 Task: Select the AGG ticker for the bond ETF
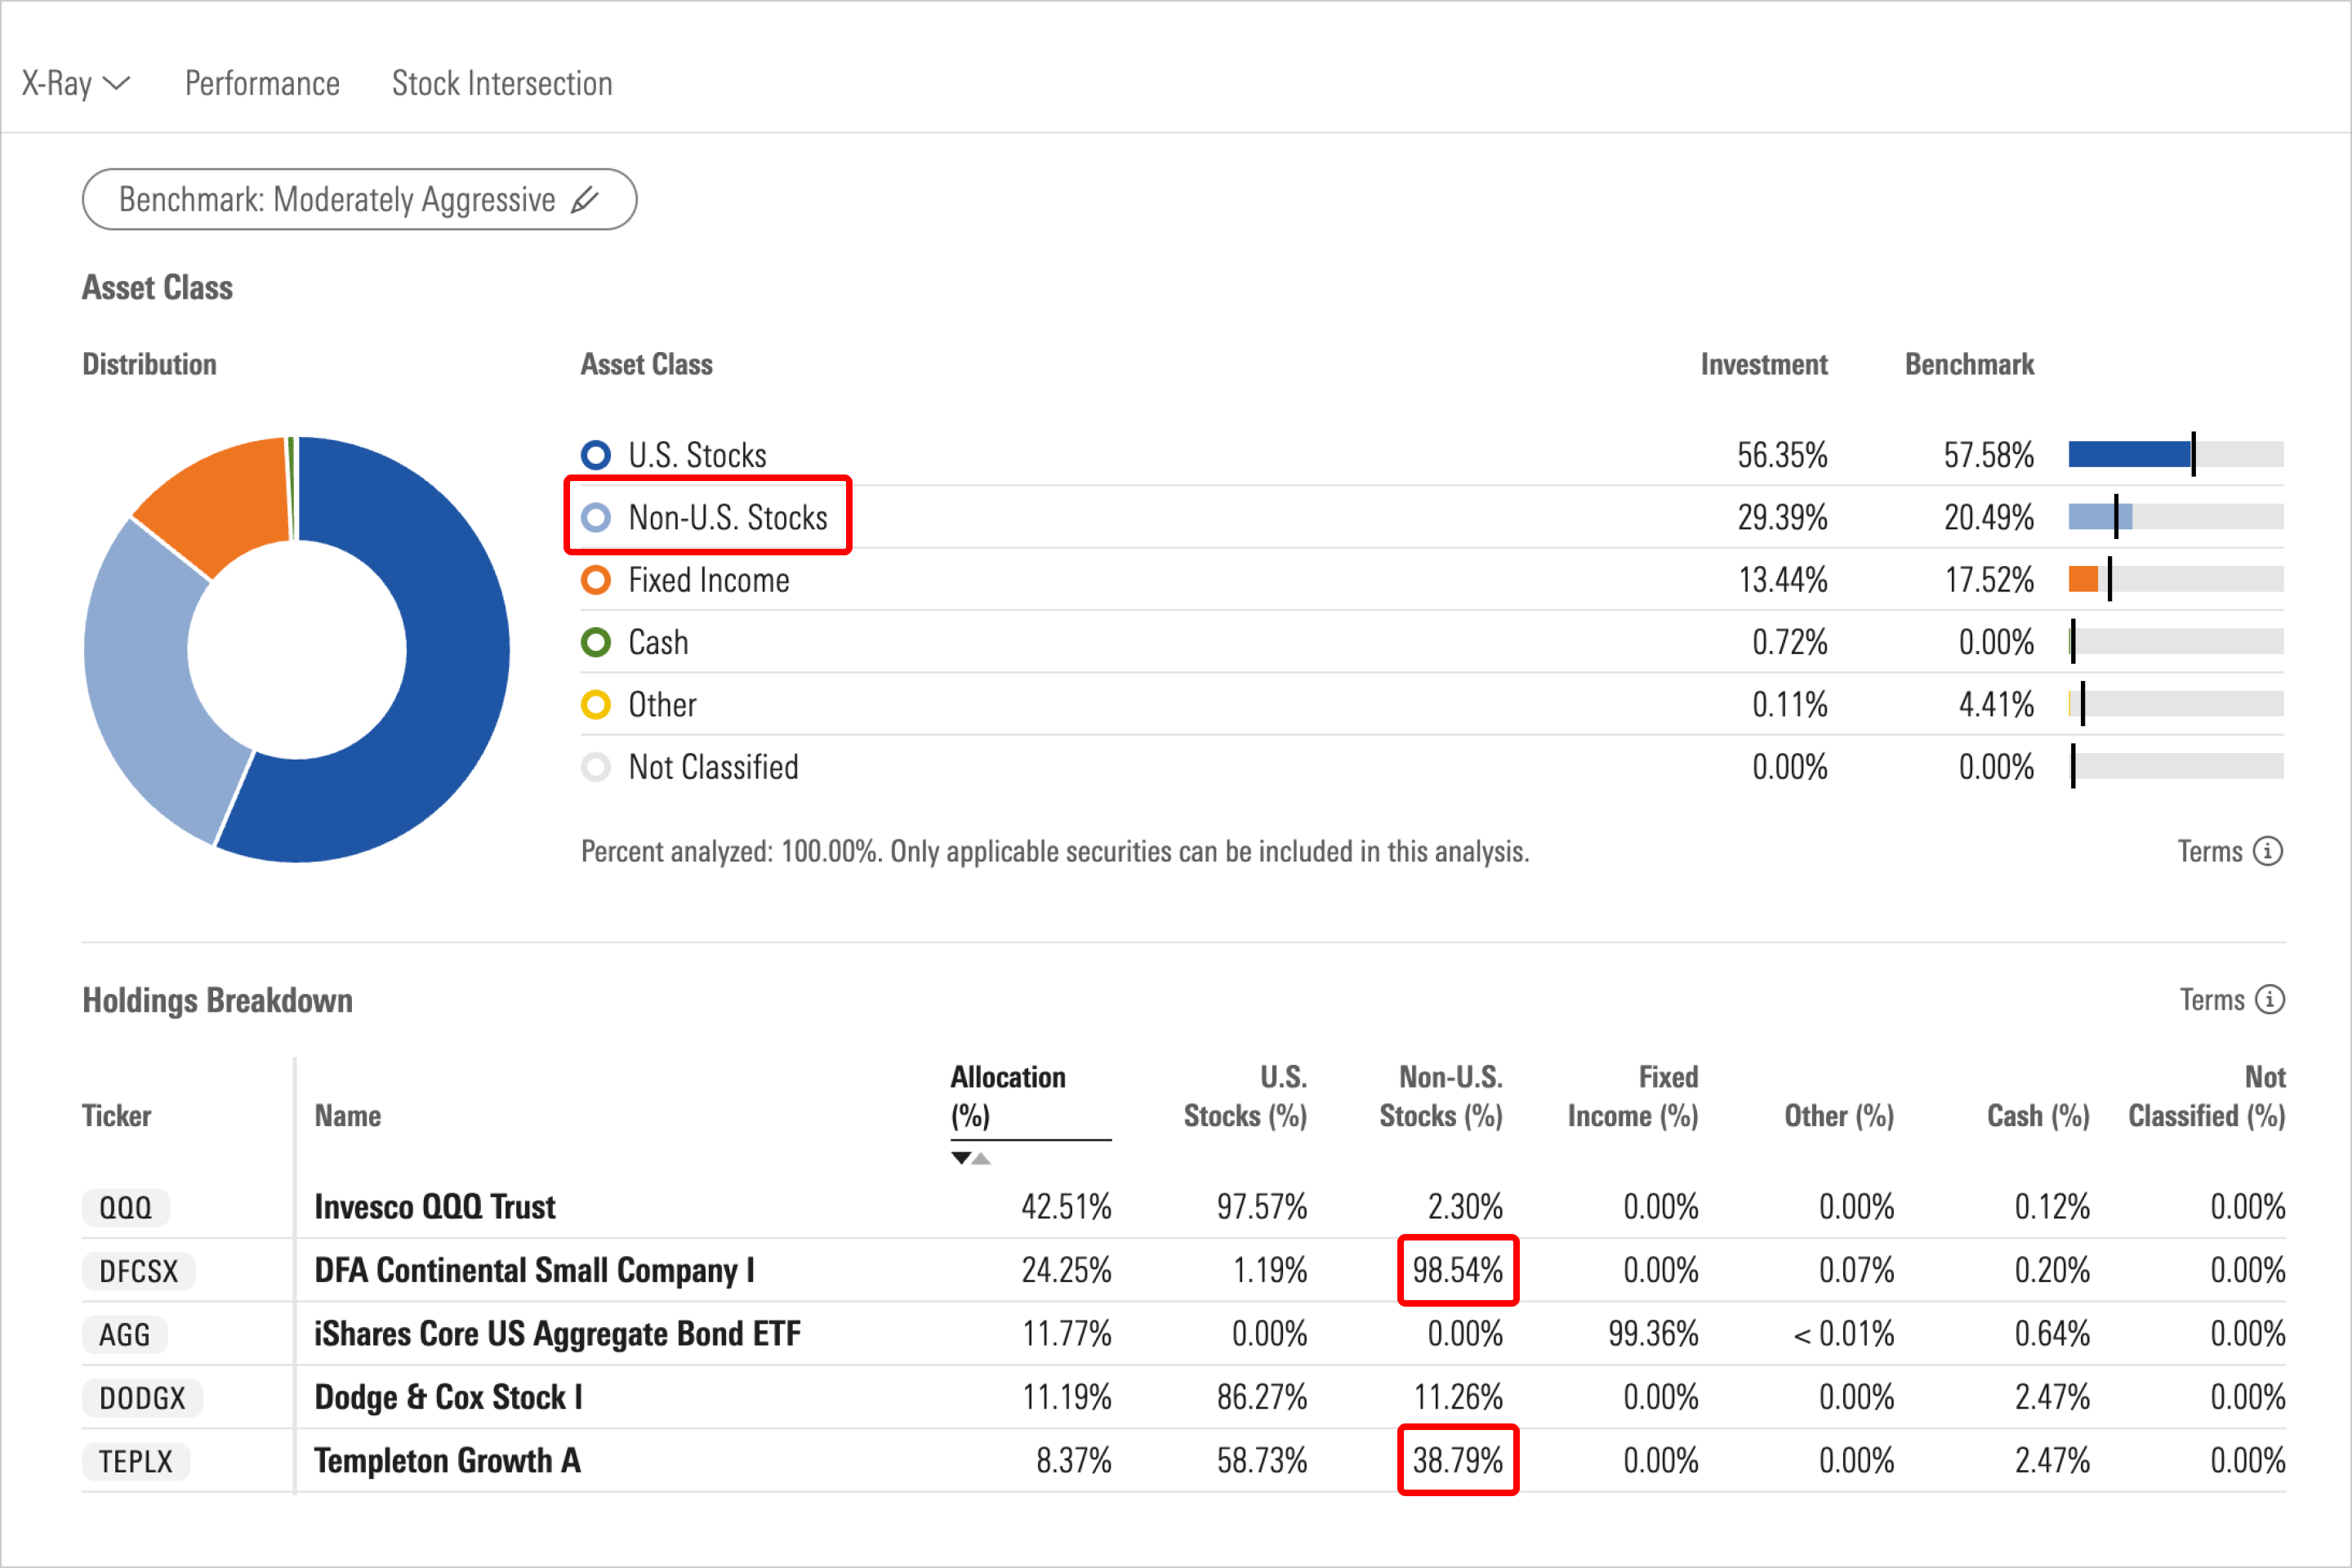[124, 1334]
